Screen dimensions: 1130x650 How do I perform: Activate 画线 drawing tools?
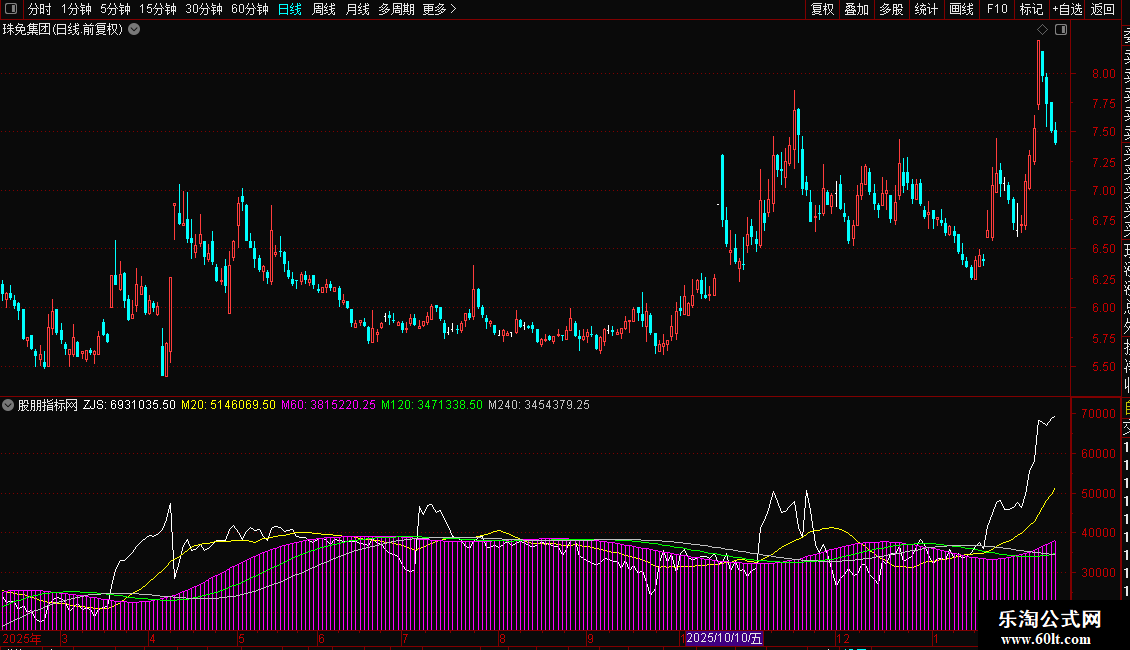(961, 9)
